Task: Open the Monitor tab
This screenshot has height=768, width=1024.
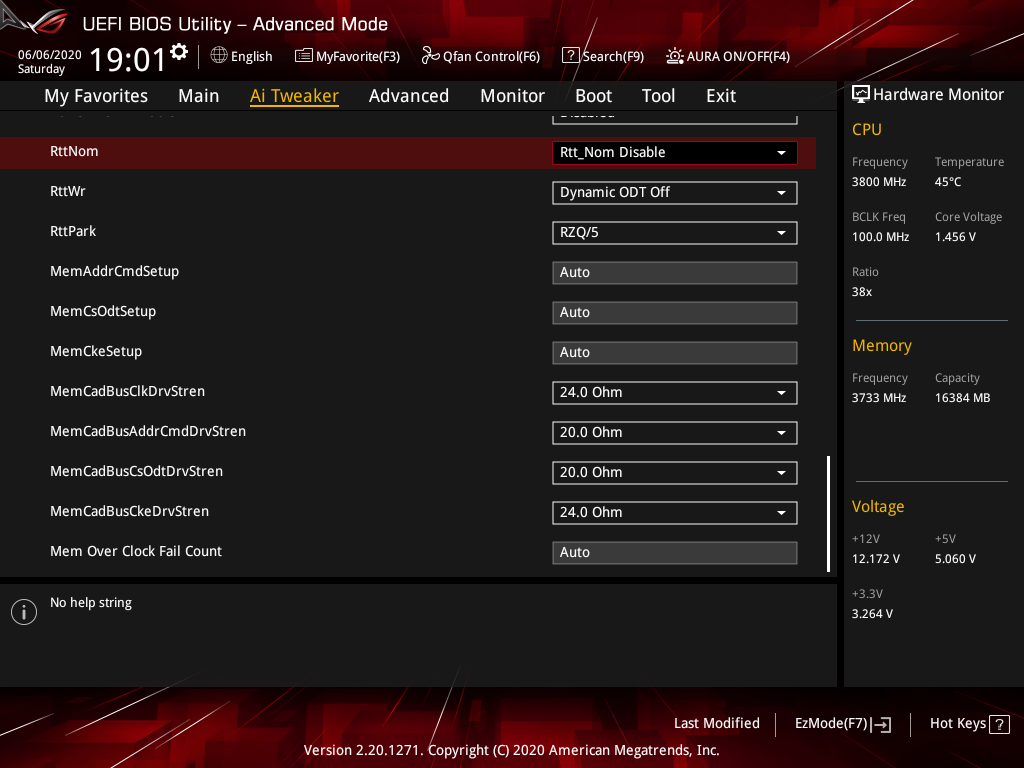Action: point(512,96)
